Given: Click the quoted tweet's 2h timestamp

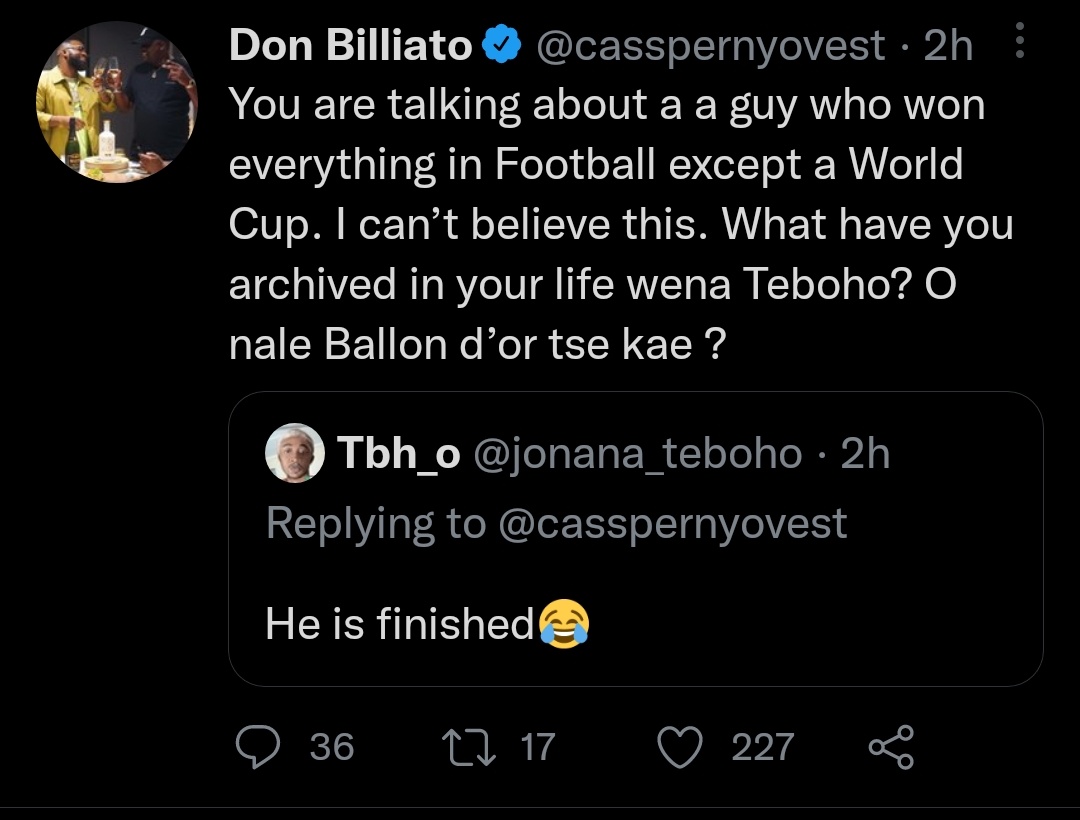Looking at the screenshot, I should tap(865, 453).
